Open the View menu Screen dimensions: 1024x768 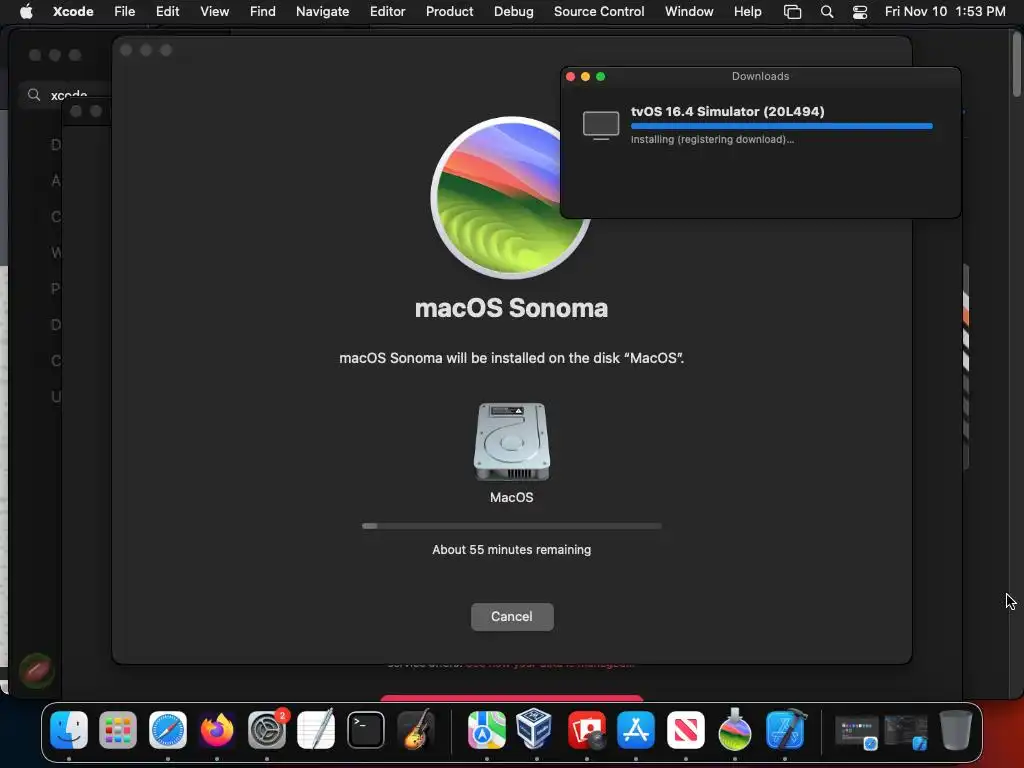215,11
